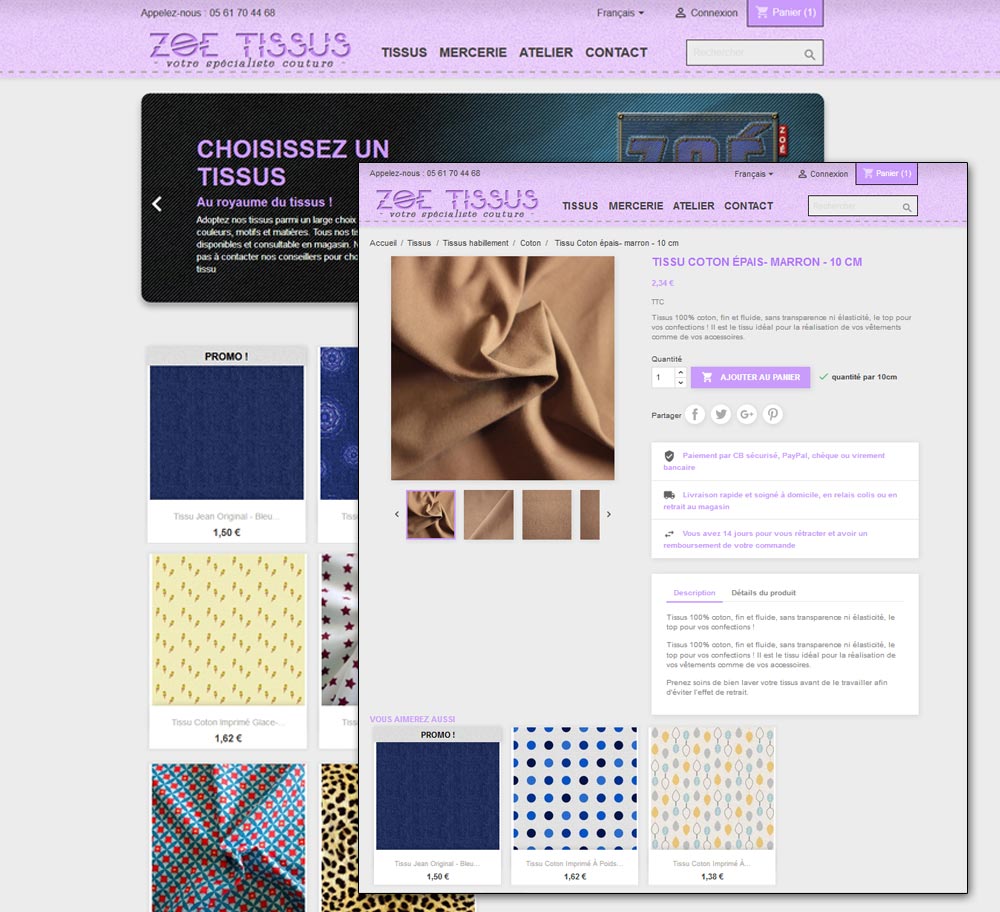The image size is (1000, 912).
Task: Select third flat brown fabric thumbnail
Action: [547, 515]
